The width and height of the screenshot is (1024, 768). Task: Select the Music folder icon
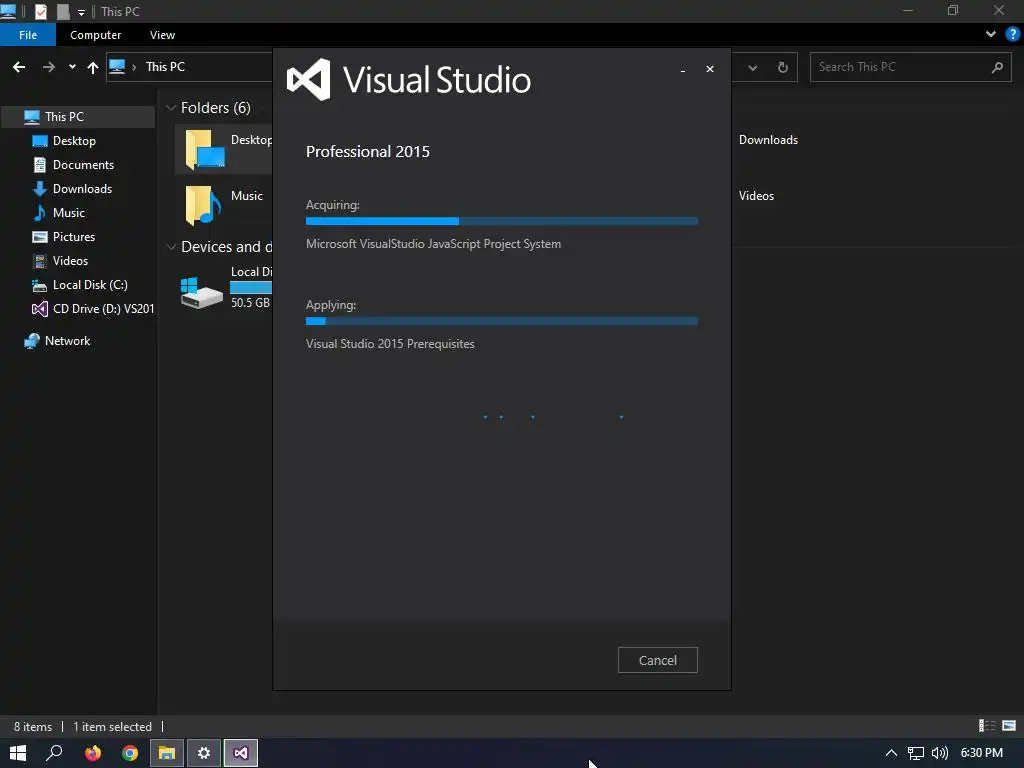pos(203,205)
